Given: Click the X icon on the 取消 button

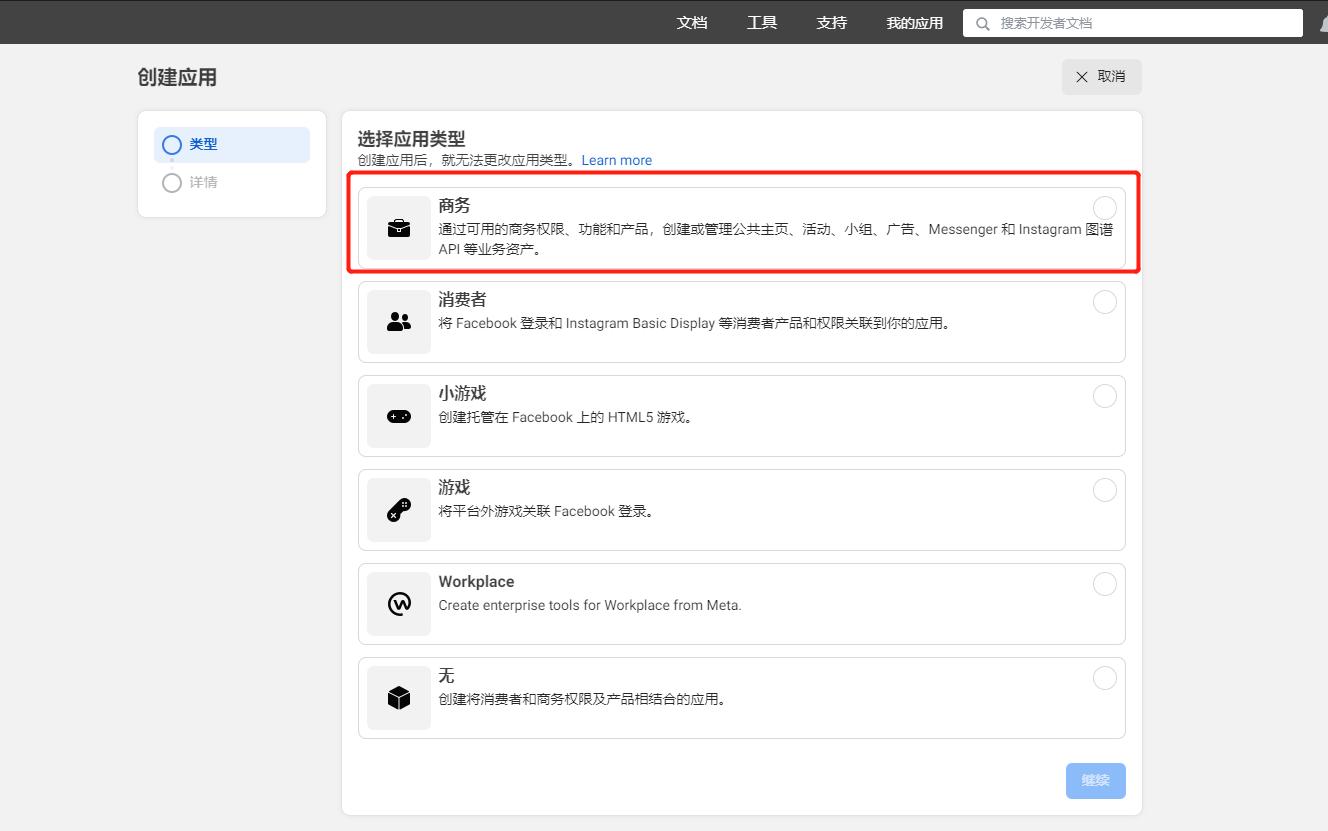Looking at the screenshot, I should 1081,76.
